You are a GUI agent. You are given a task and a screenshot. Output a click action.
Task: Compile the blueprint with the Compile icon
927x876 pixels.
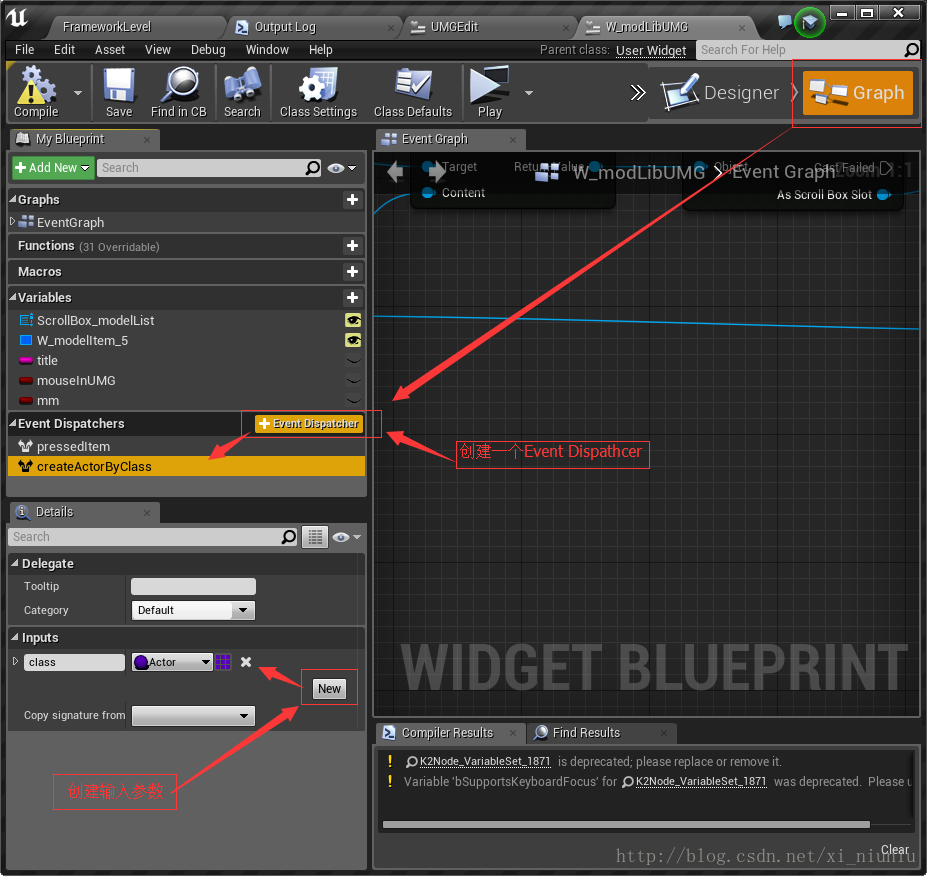[36, 93]
